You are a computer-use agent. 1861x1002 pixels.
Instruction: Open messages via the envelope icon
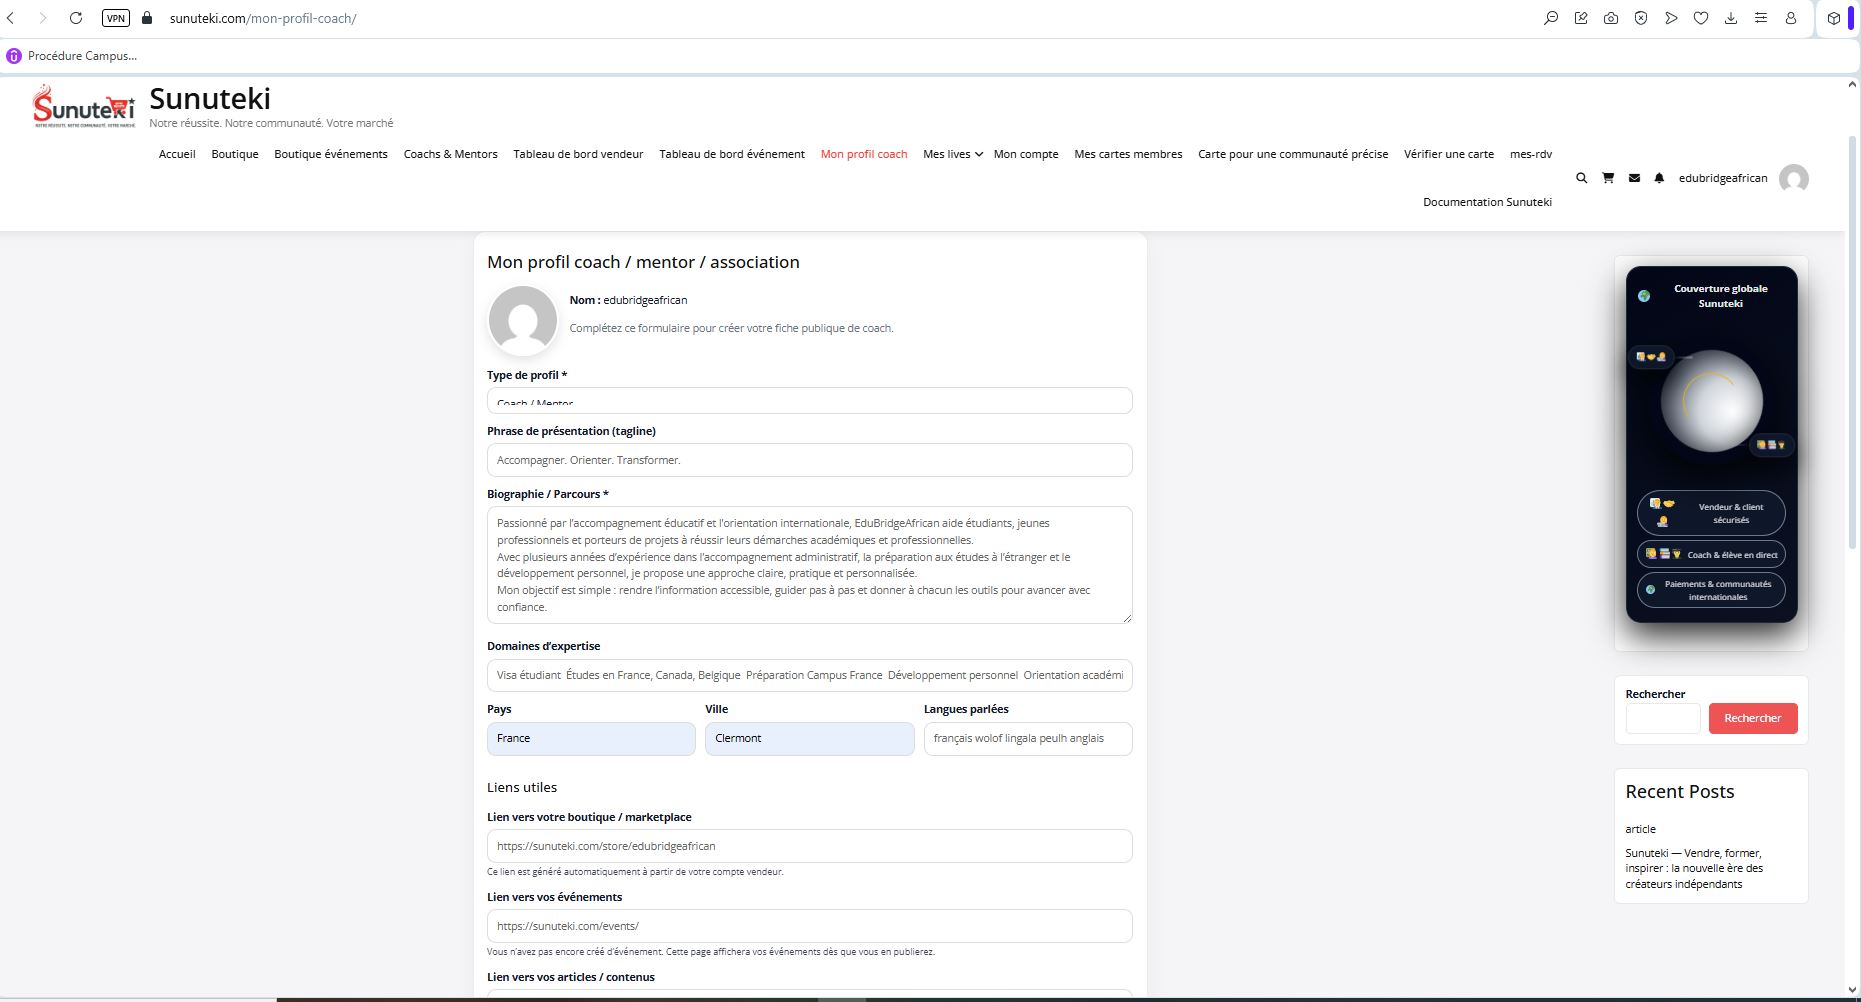coord(1634,178)
